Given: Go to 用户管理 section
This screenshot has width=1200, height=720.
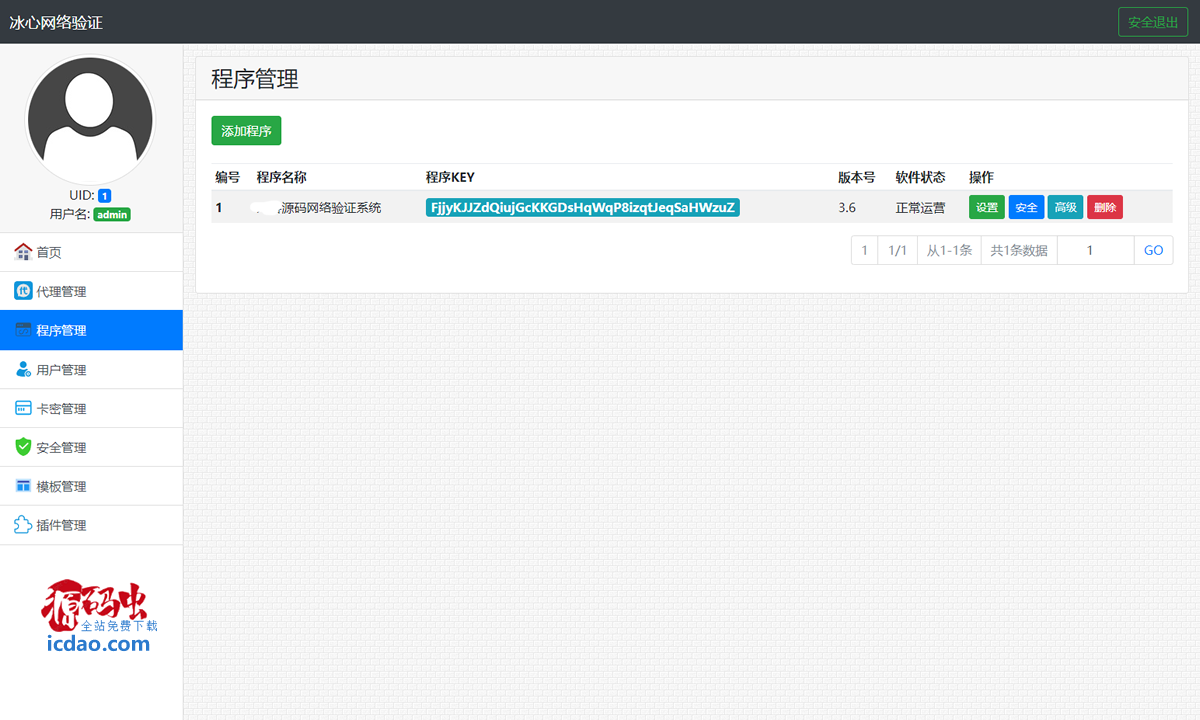Looking at the screenshot, I should pos(91,369).
